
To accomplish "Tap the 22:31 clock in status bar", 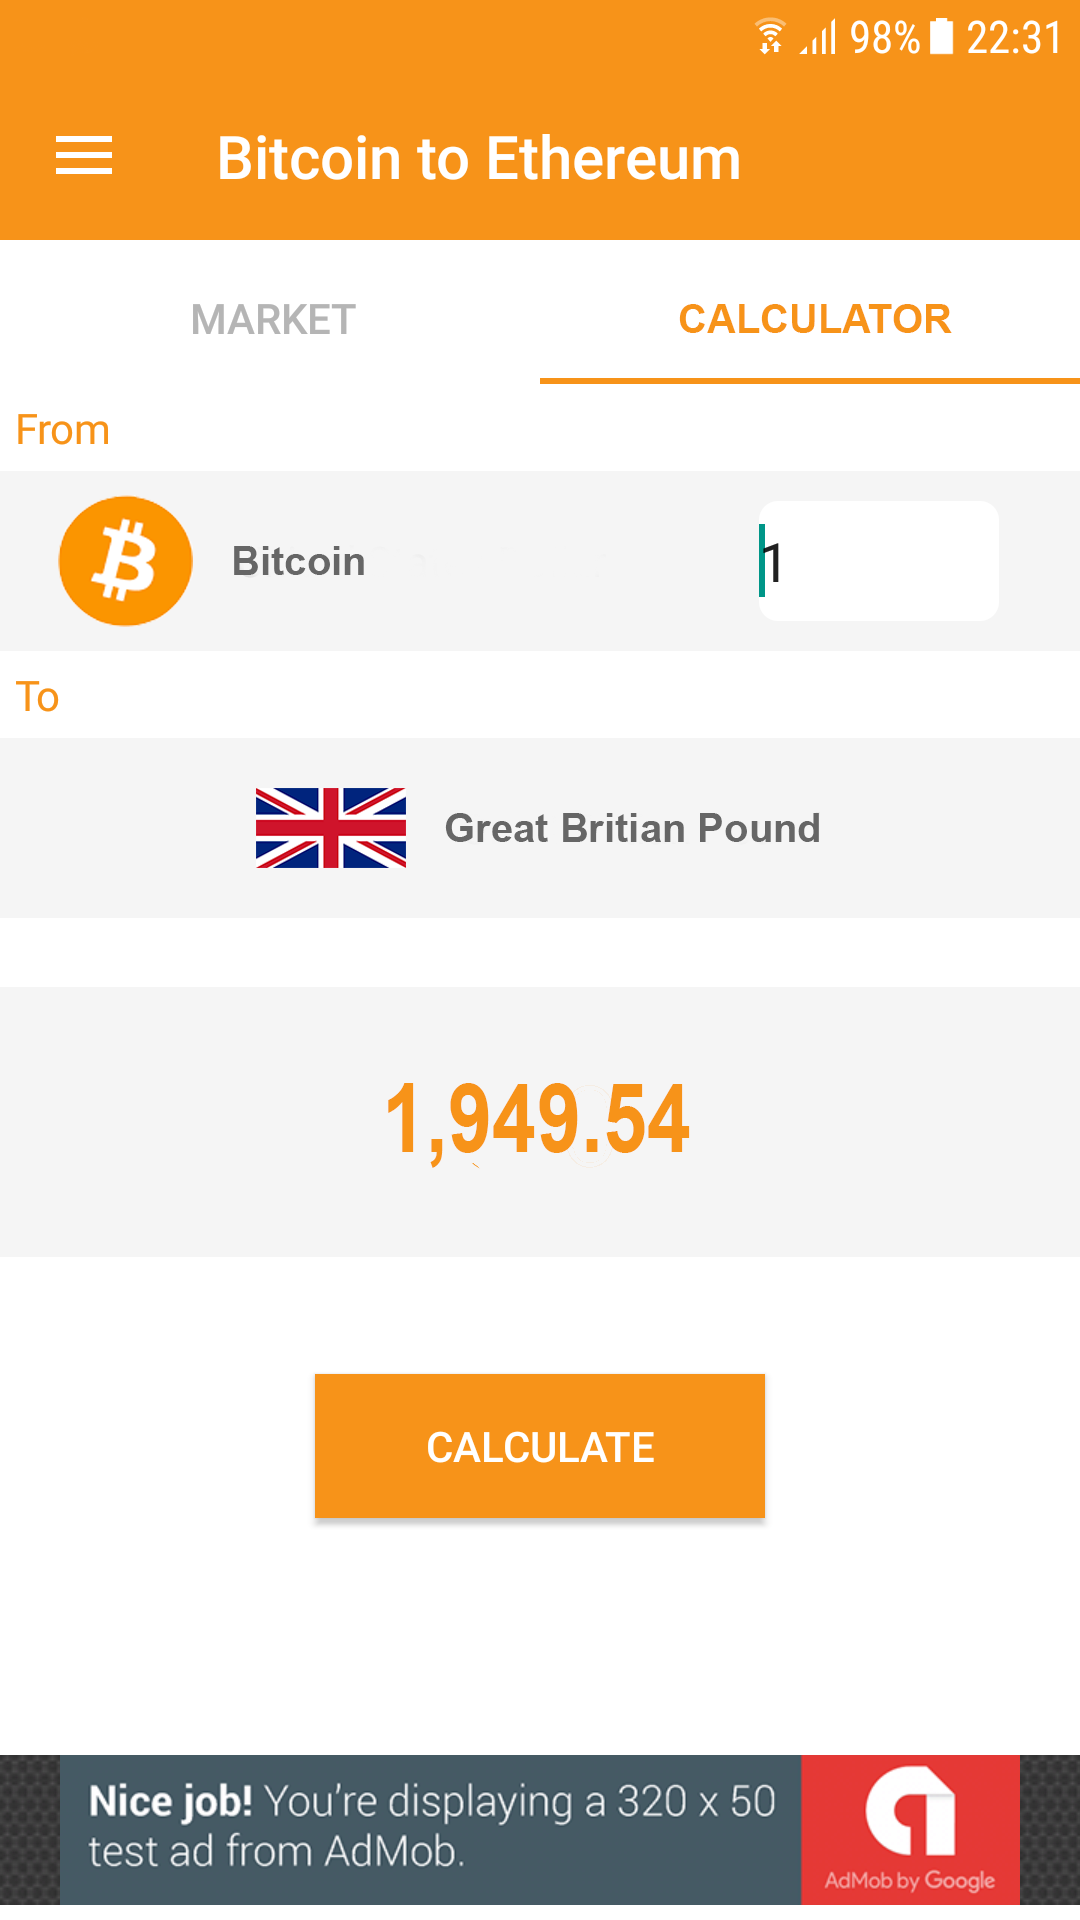I will pos(1013,38).
